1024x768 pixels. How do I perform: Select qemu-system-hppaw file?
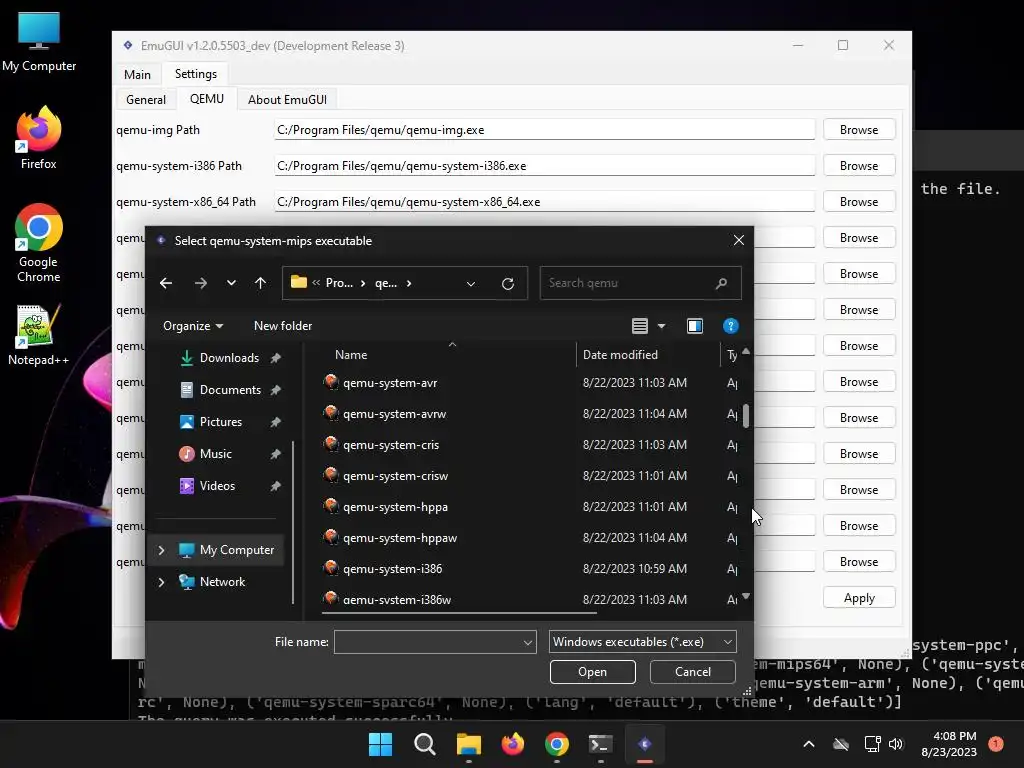[400, 538]
